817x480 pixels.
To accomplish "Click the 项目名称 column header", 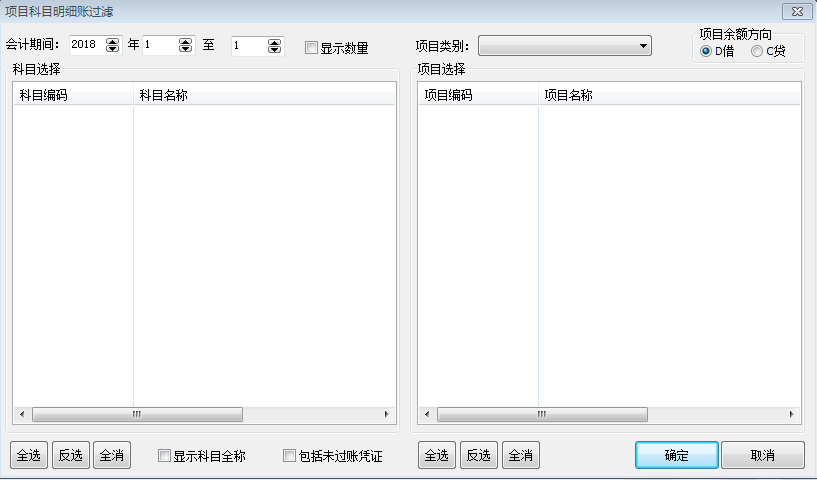I will tap(670, 95).
